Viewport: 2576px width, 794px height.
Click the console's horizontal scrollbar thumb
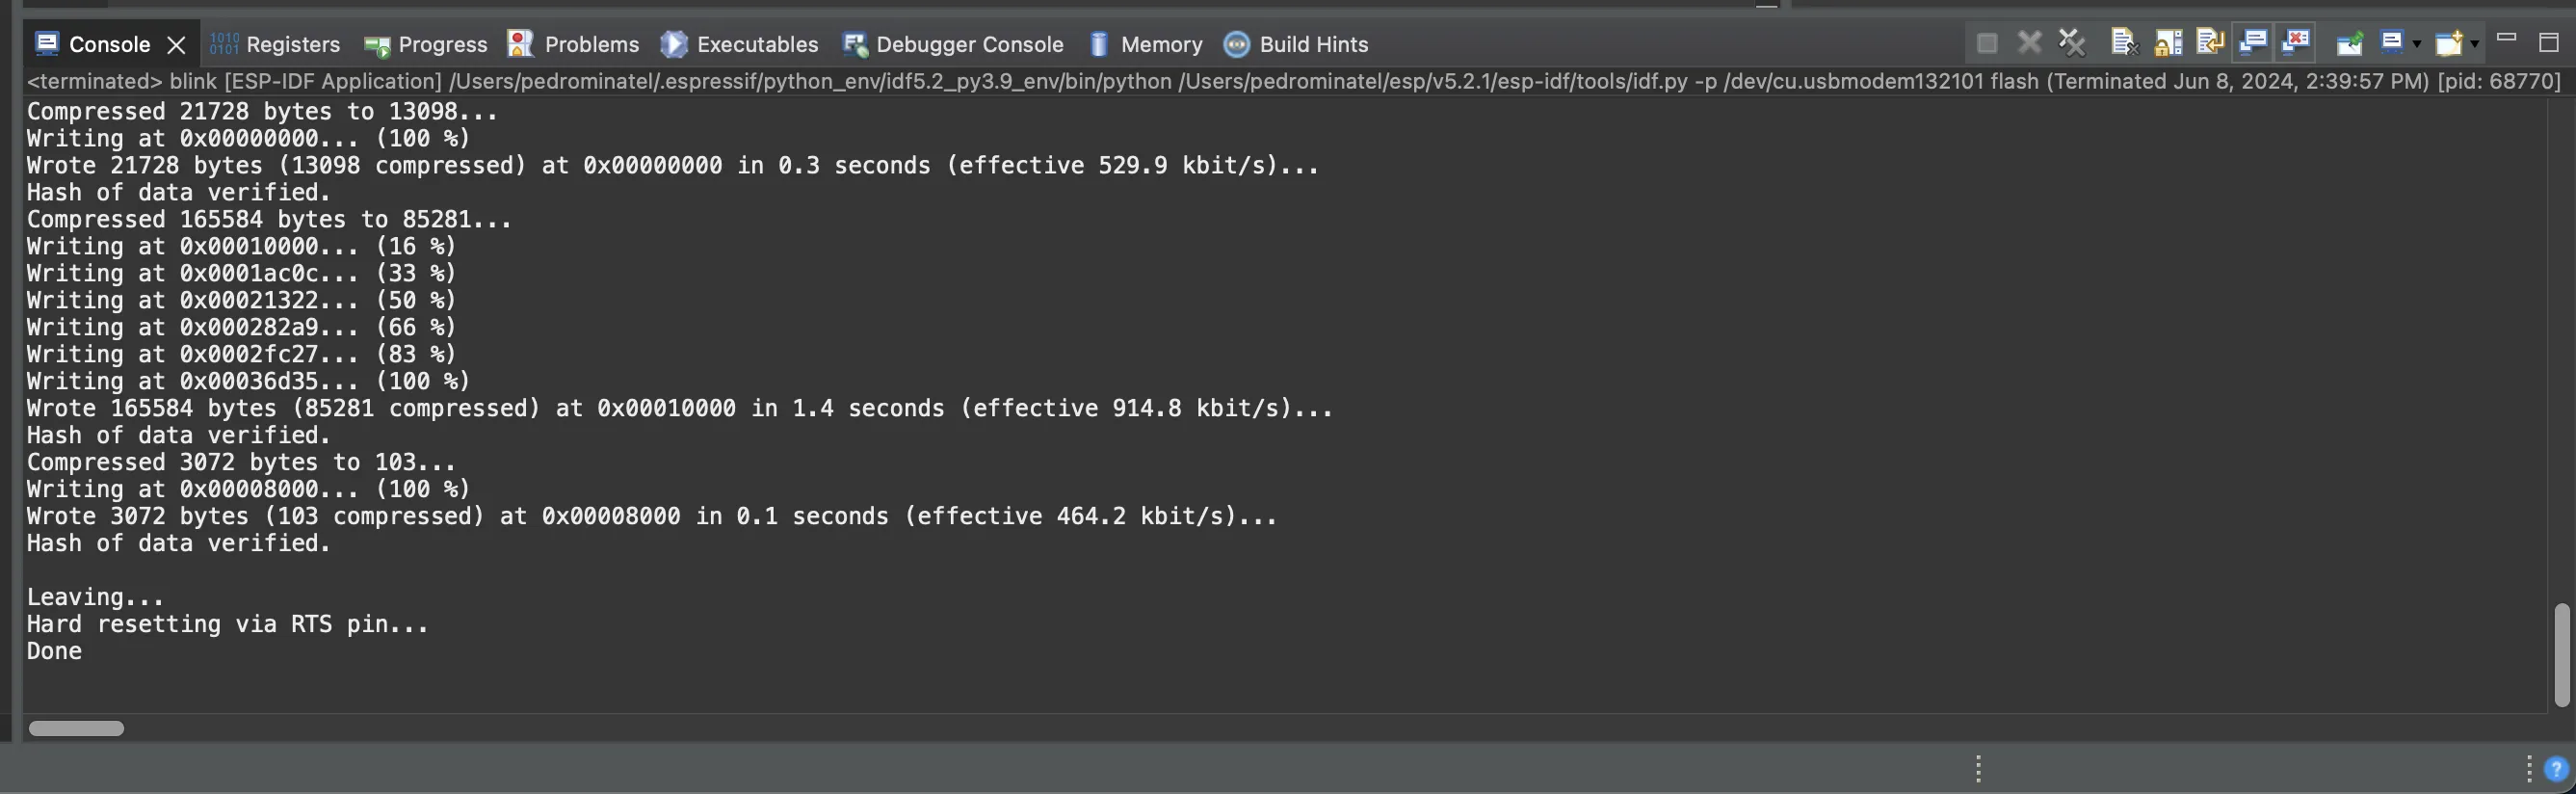coord(76,728)
